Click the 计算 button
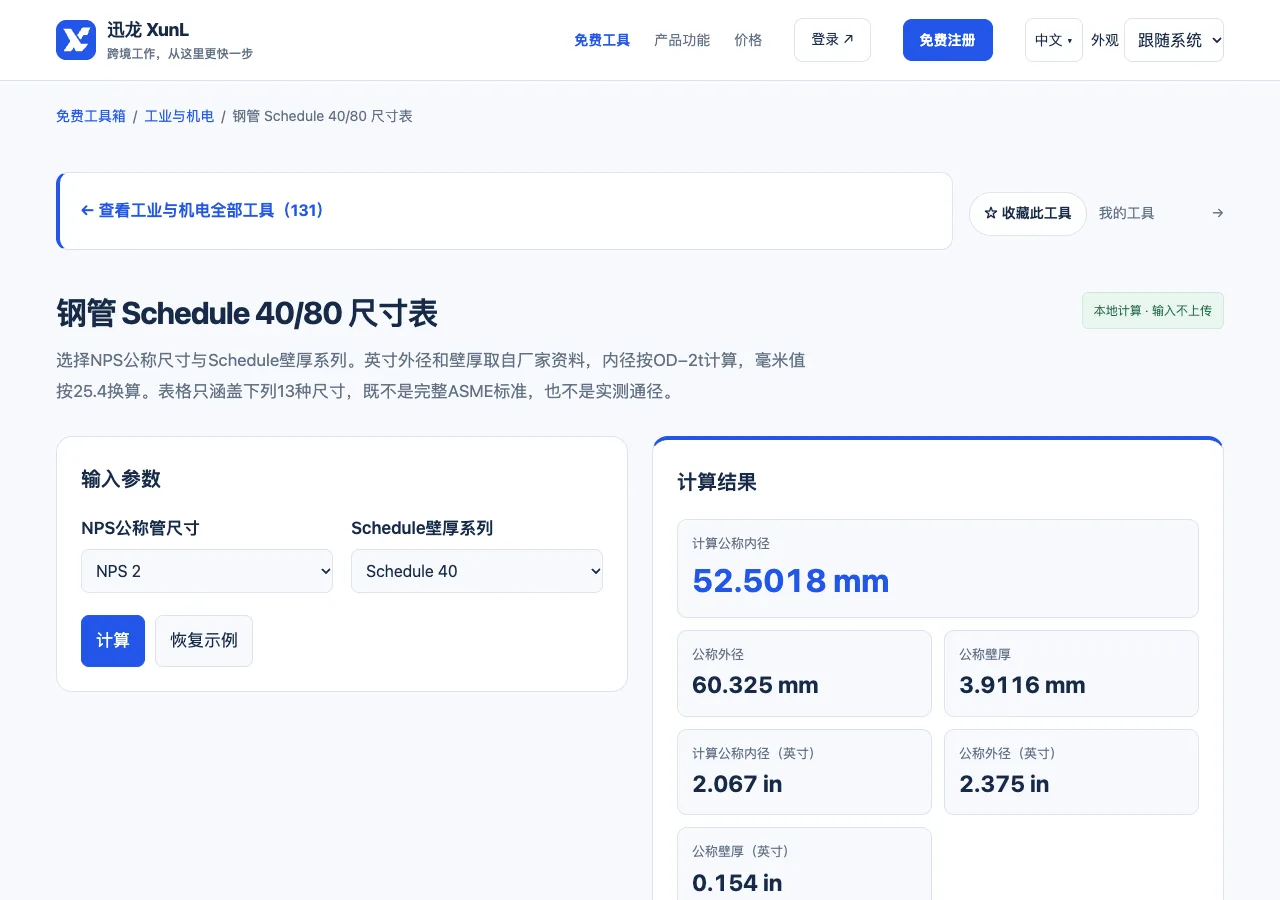Image resolution: width=1280 pixels, height=900 pixels. tap(113, 641)
